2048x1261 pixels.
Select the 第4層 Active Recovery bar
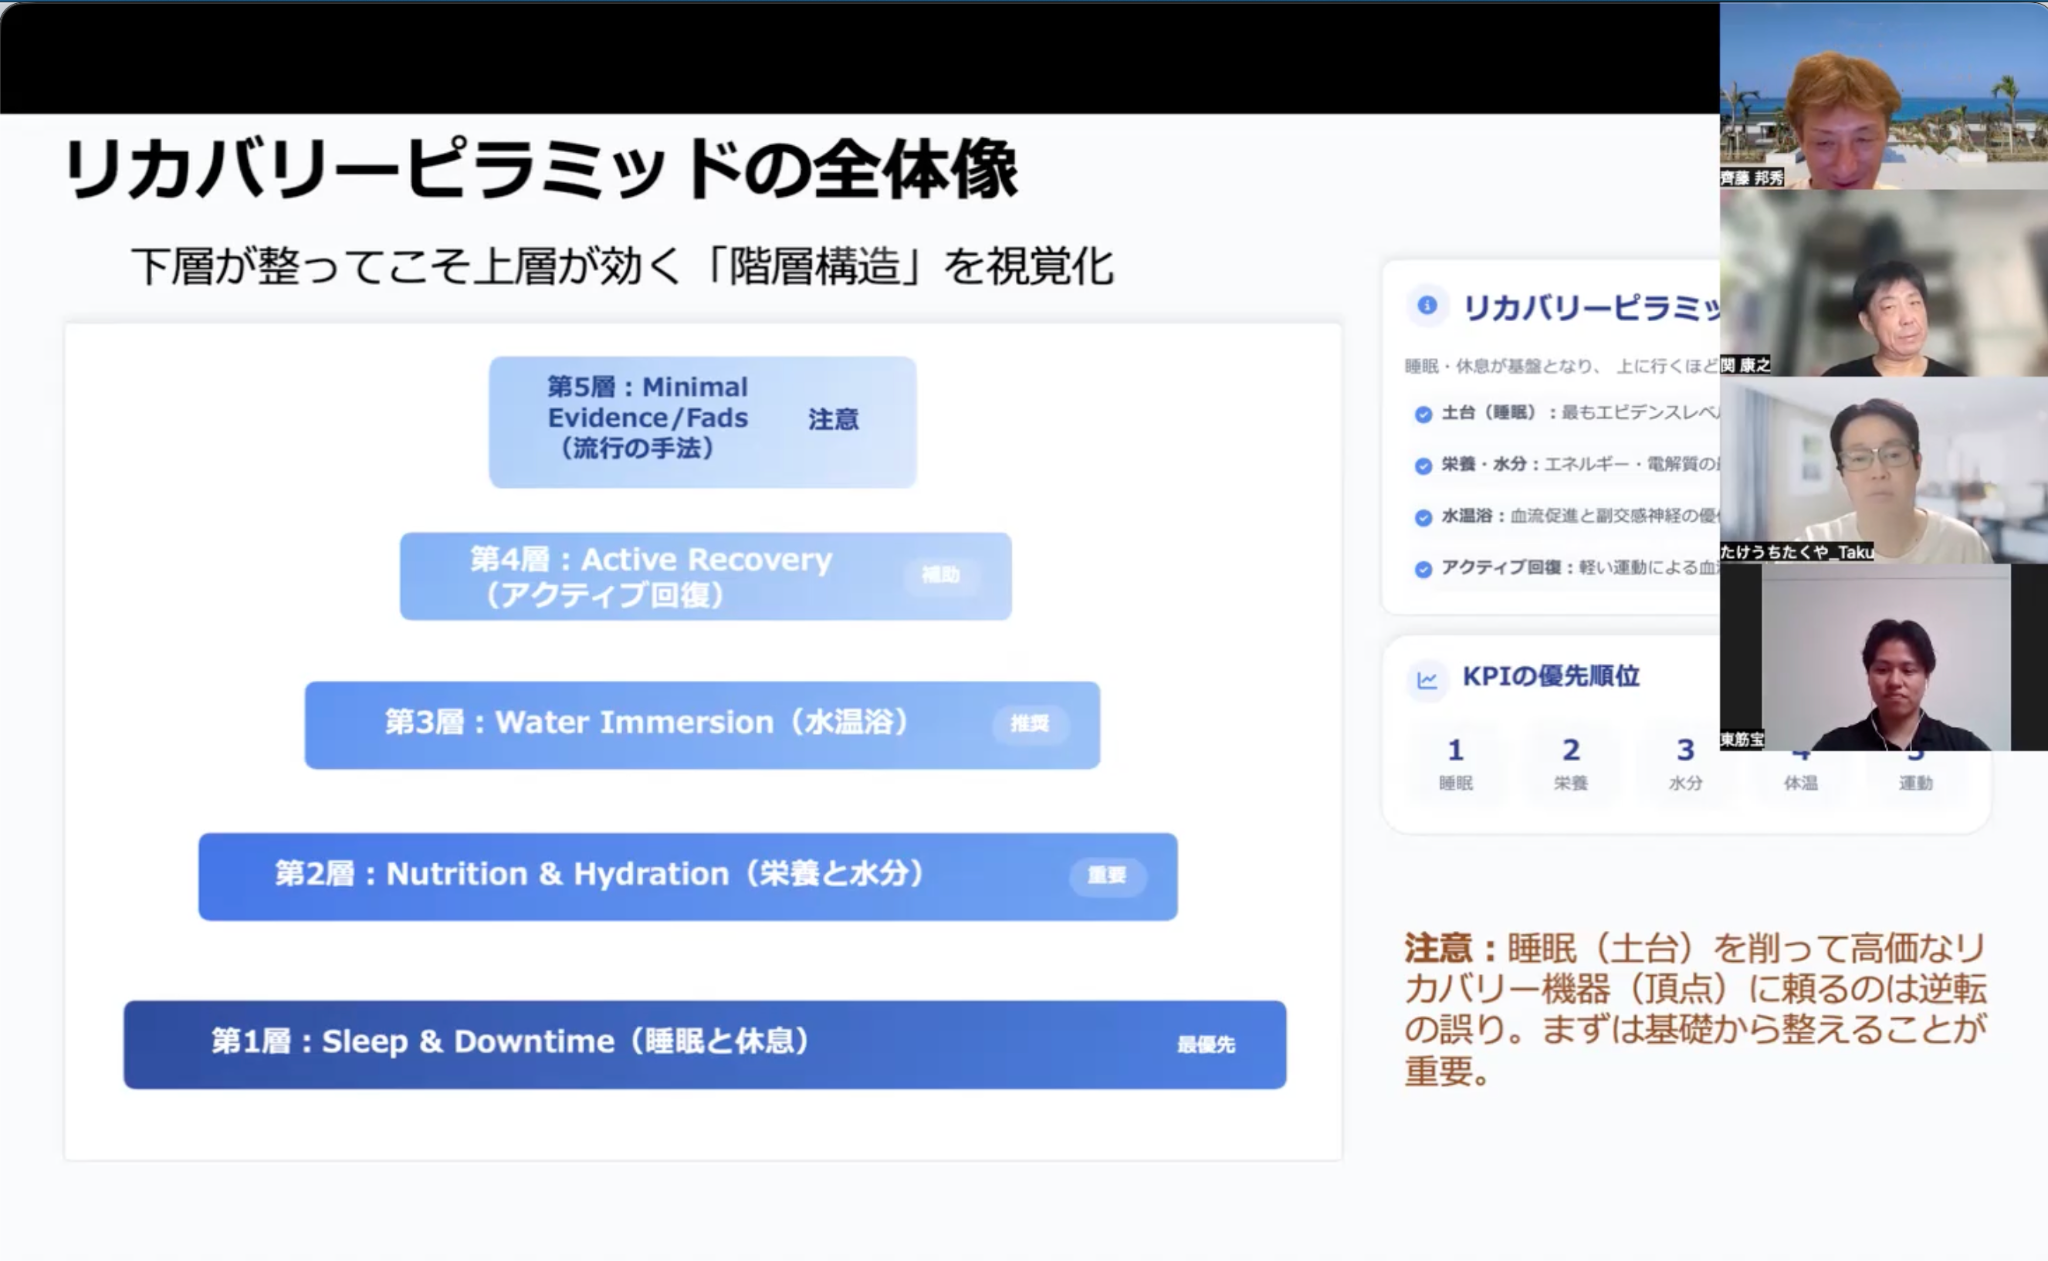[705, 576]
